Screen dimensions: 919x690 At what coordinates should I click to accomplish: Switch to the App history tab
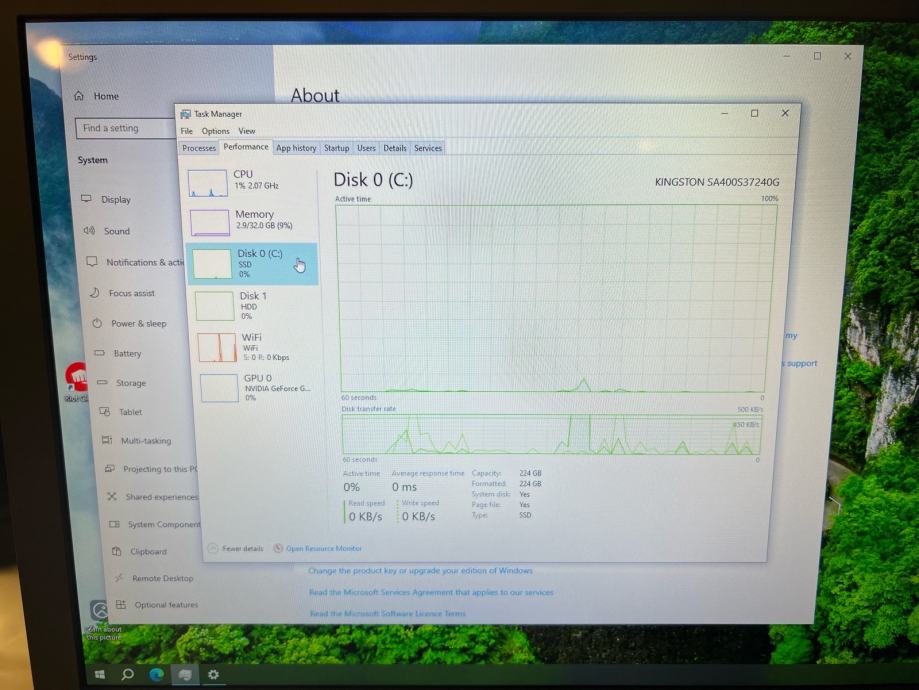(296, 148)
